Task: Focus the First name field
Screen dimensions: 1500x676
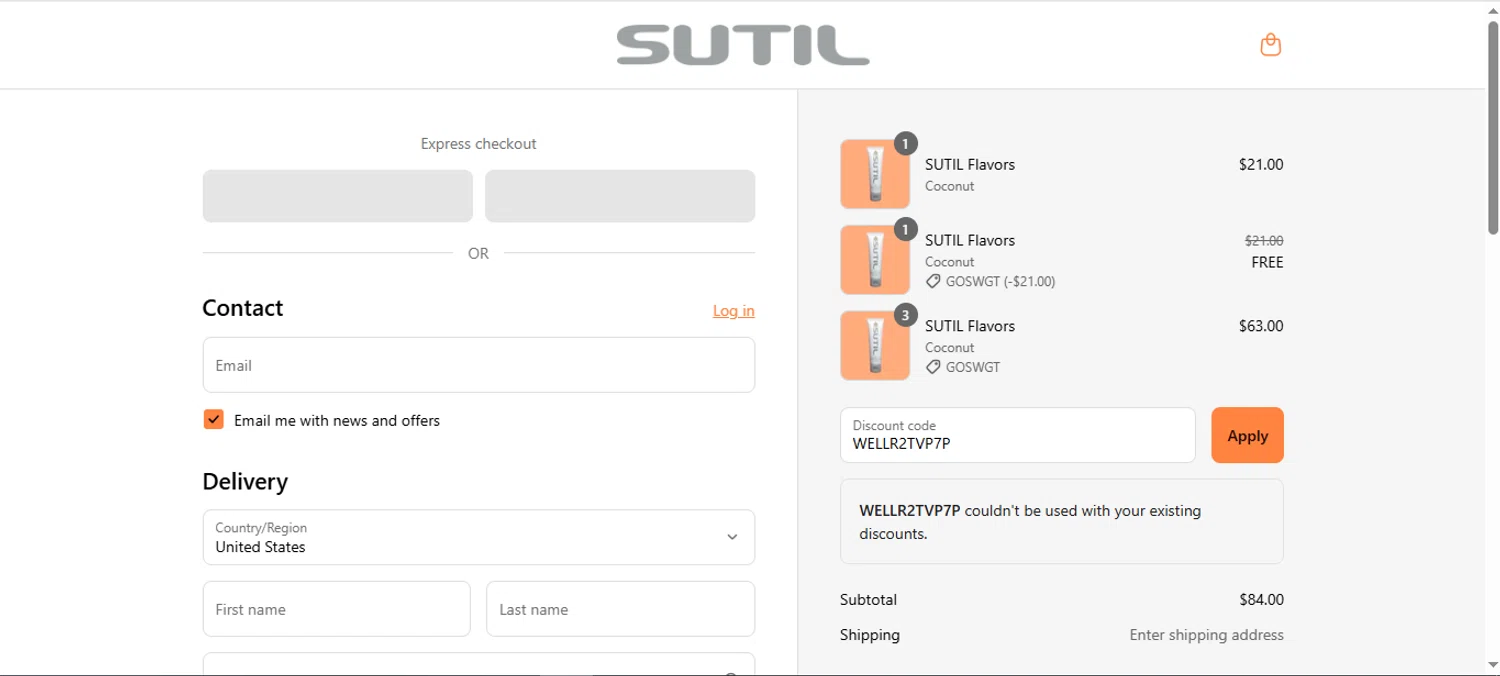Action: point(337,609)
